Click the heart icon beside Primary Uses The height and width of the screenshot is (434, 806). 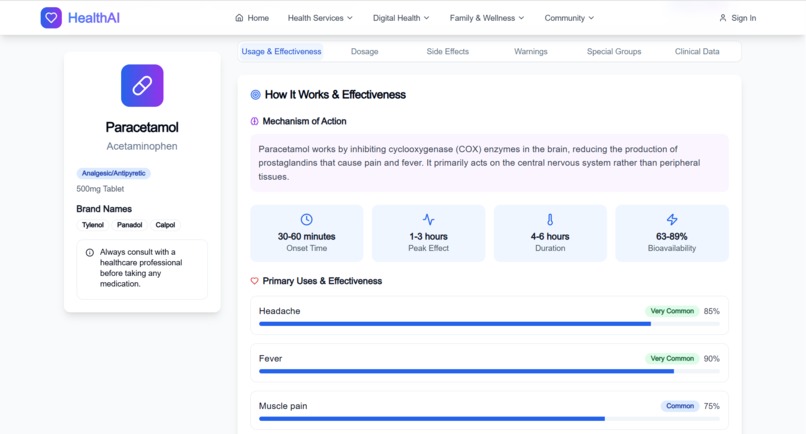[254, 281]
